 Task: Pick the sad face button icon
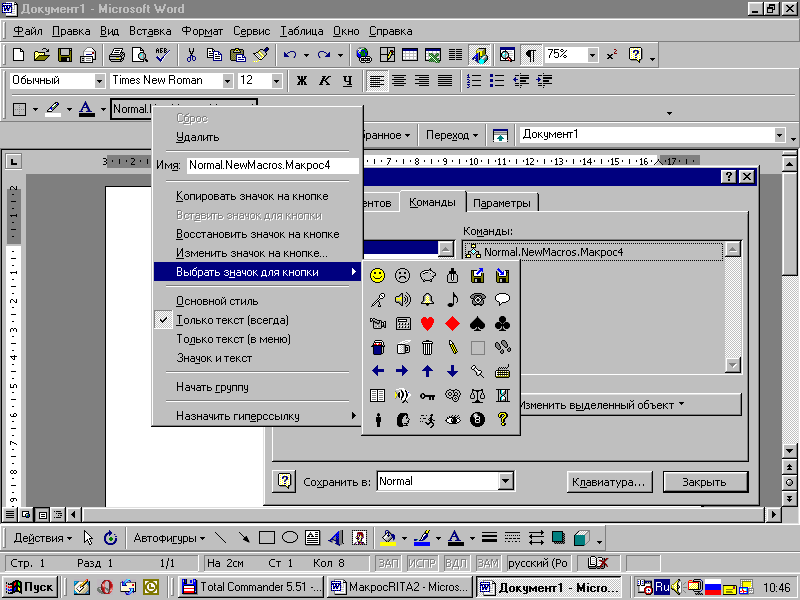pyautogui.click(x=403, y=276)
